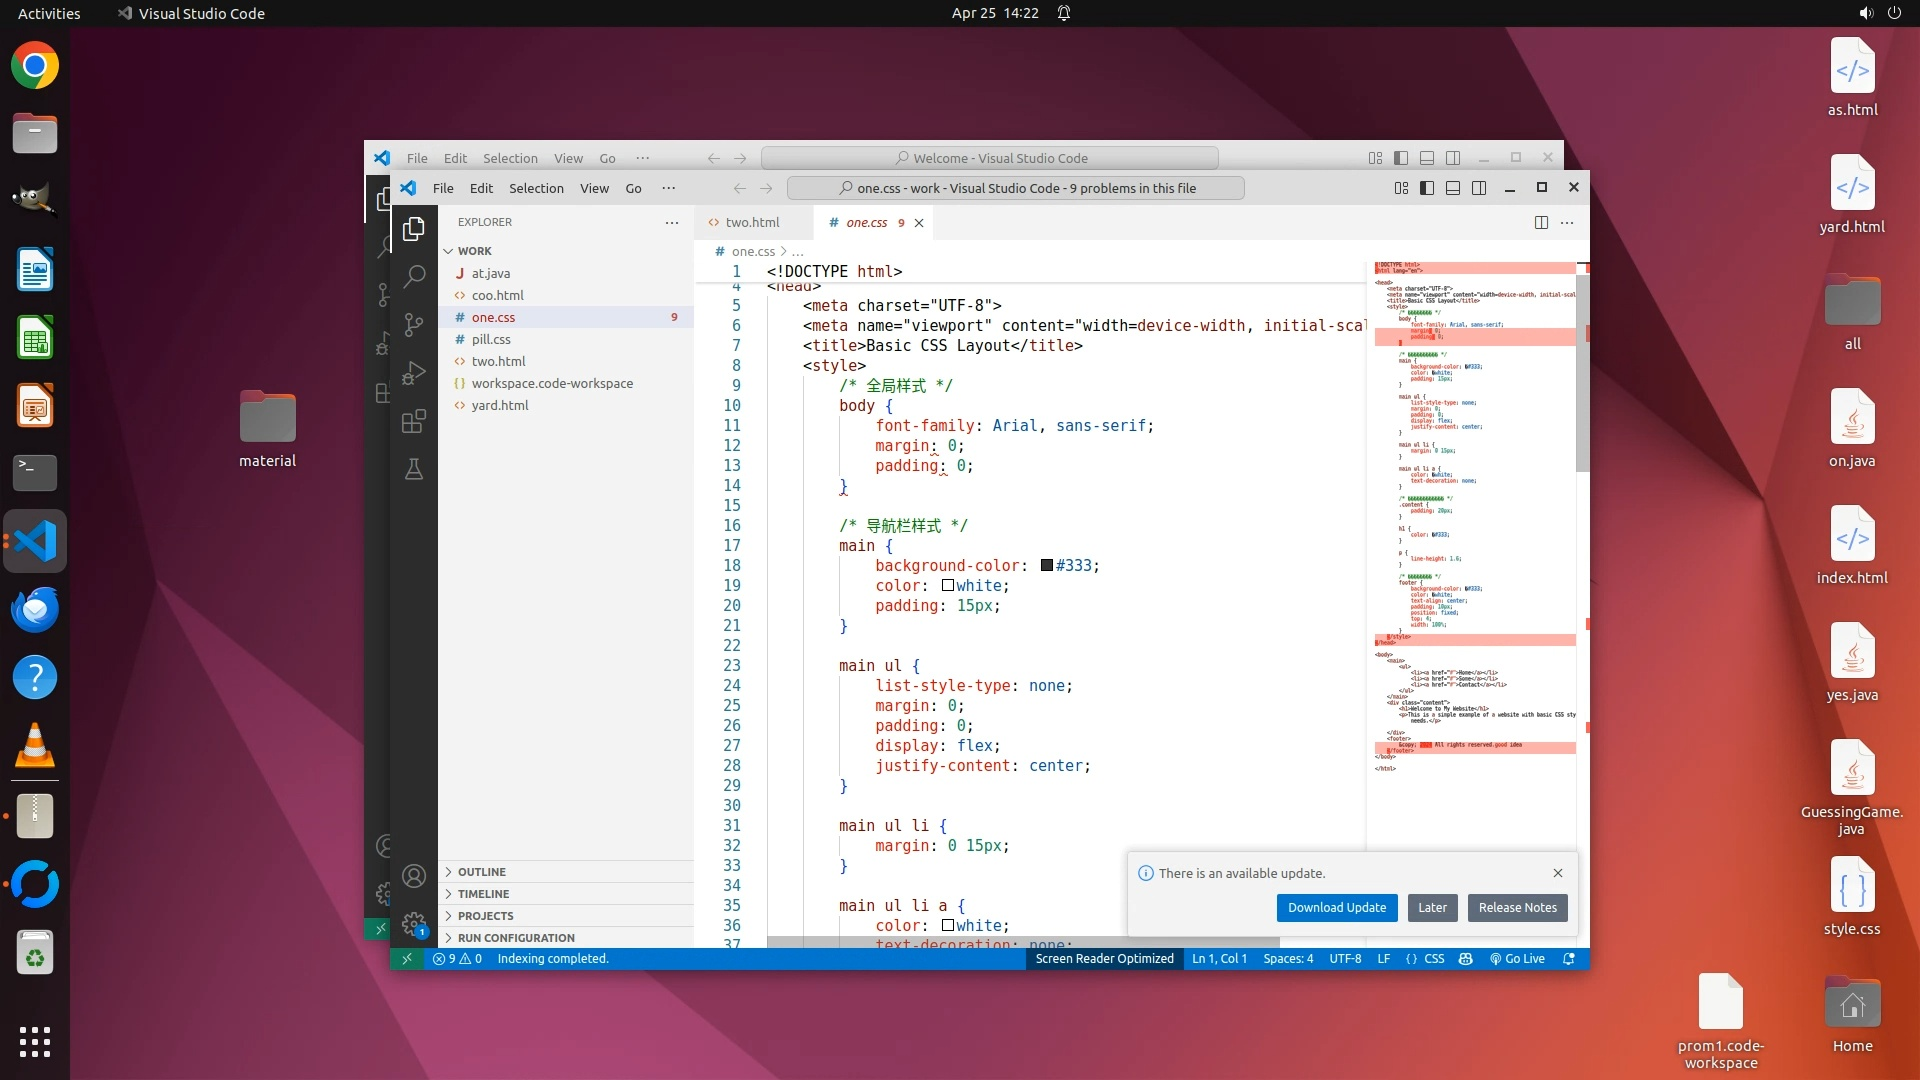
Task: Open the Source Control view icon
Action: [x=414, y=325]
